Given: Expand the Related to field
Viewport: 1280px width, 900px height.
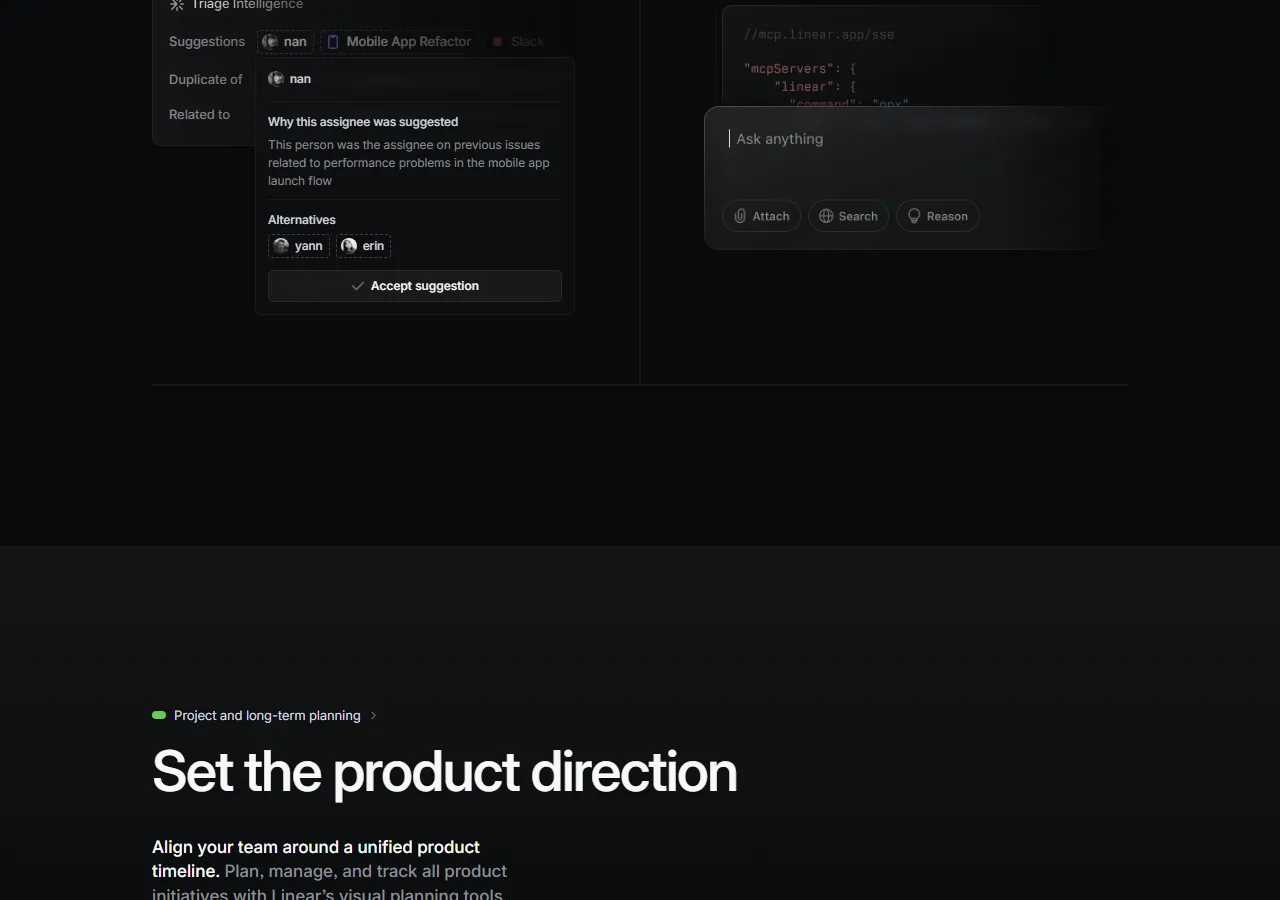Looking at the screenshot, I should tap(199, 114).
